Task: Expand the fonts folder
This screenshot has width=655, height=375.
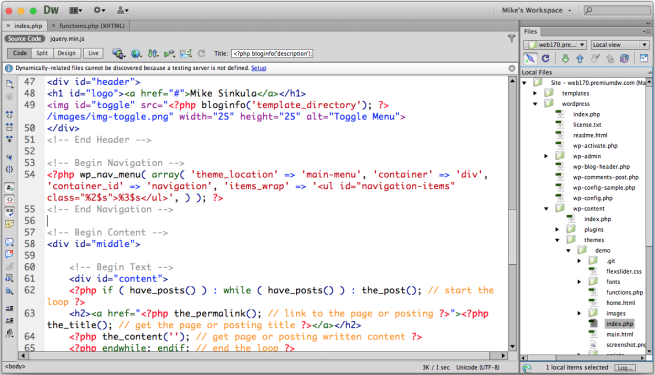Action: point(579,282)
